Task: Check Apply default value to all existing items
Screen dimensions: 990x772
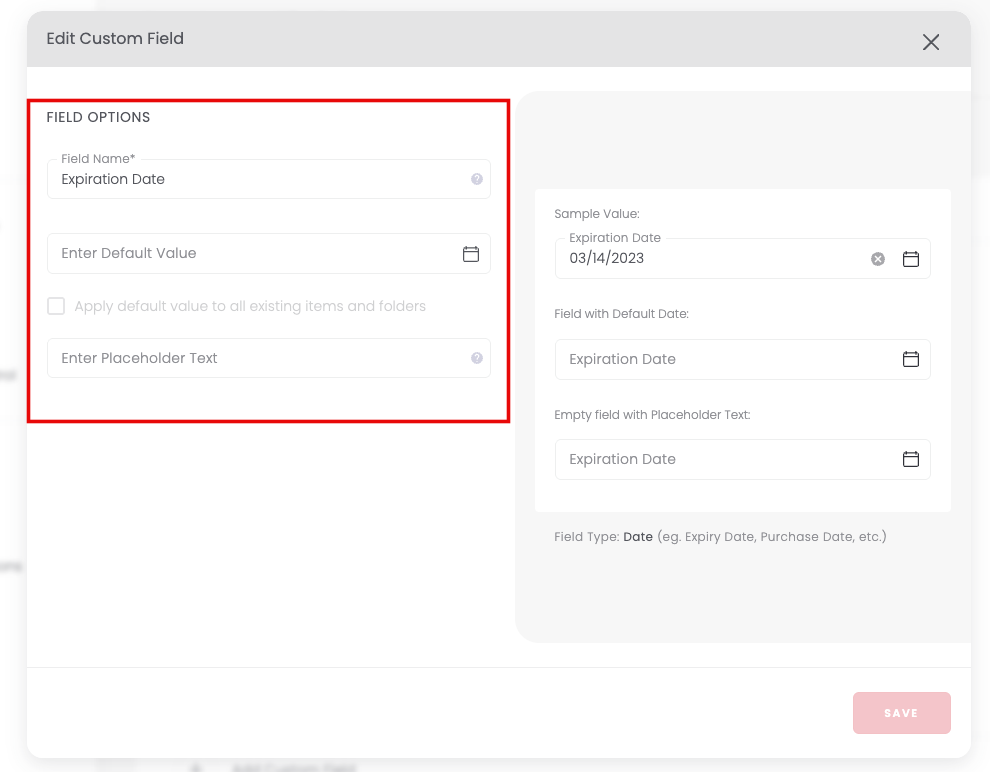Action: (x=56, y=306)
